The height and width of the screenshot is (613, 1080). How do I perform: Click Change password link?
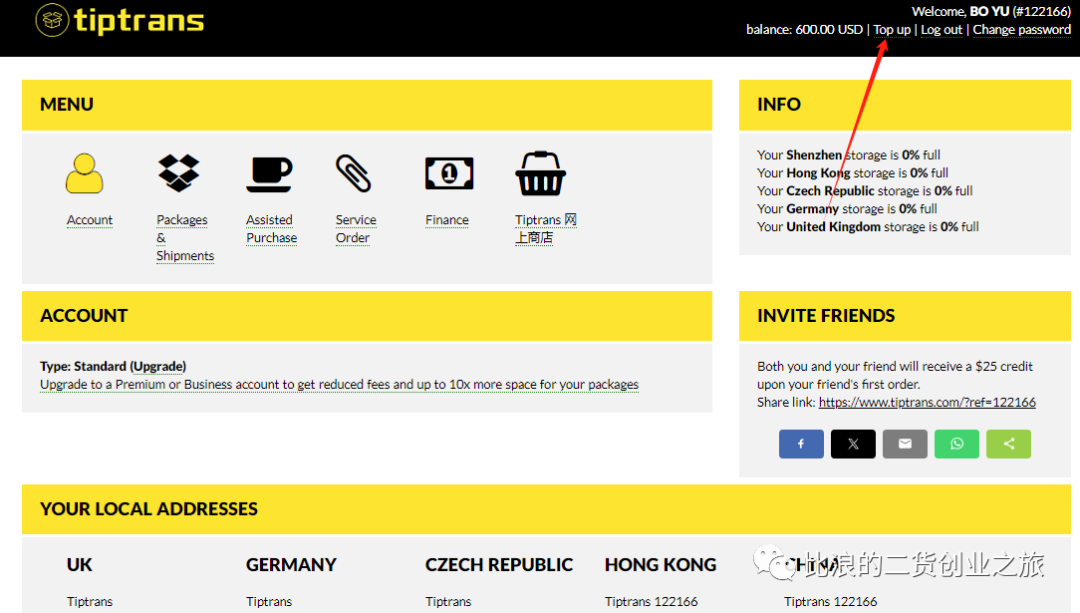point(1021,30)
